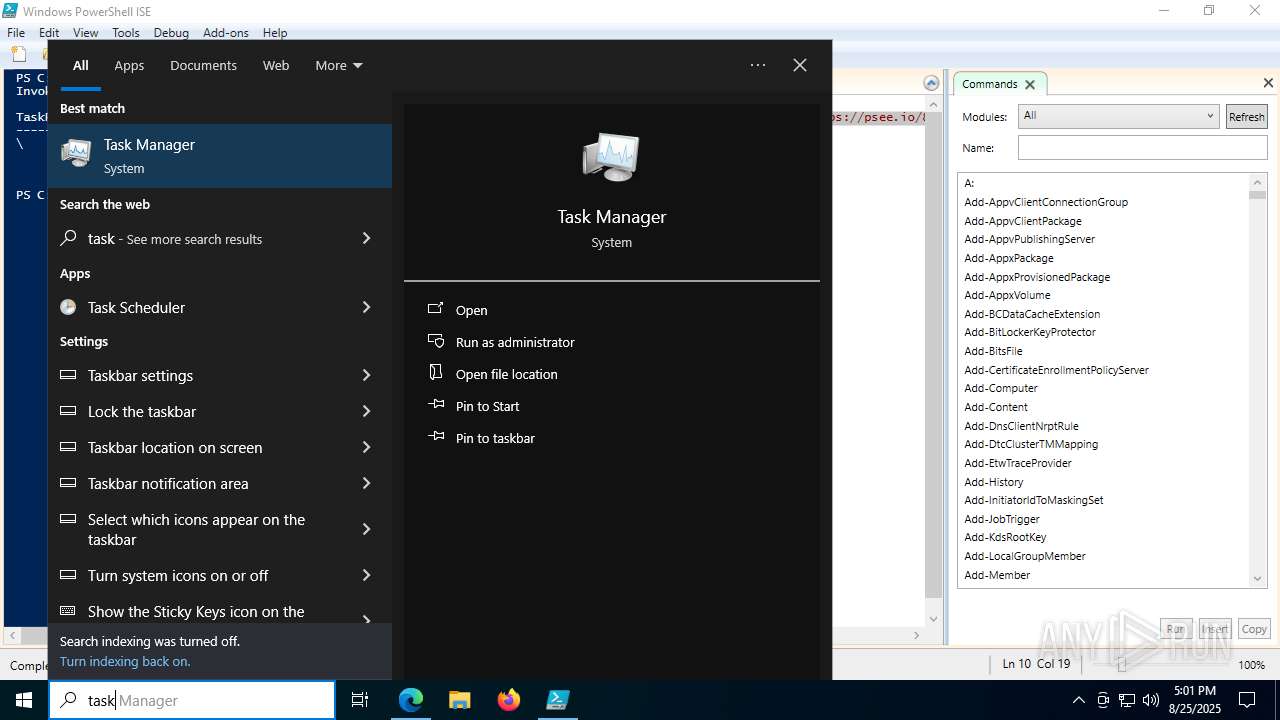
Task: Click the Copy button in Commands pane
Action: coord(1254,629)
